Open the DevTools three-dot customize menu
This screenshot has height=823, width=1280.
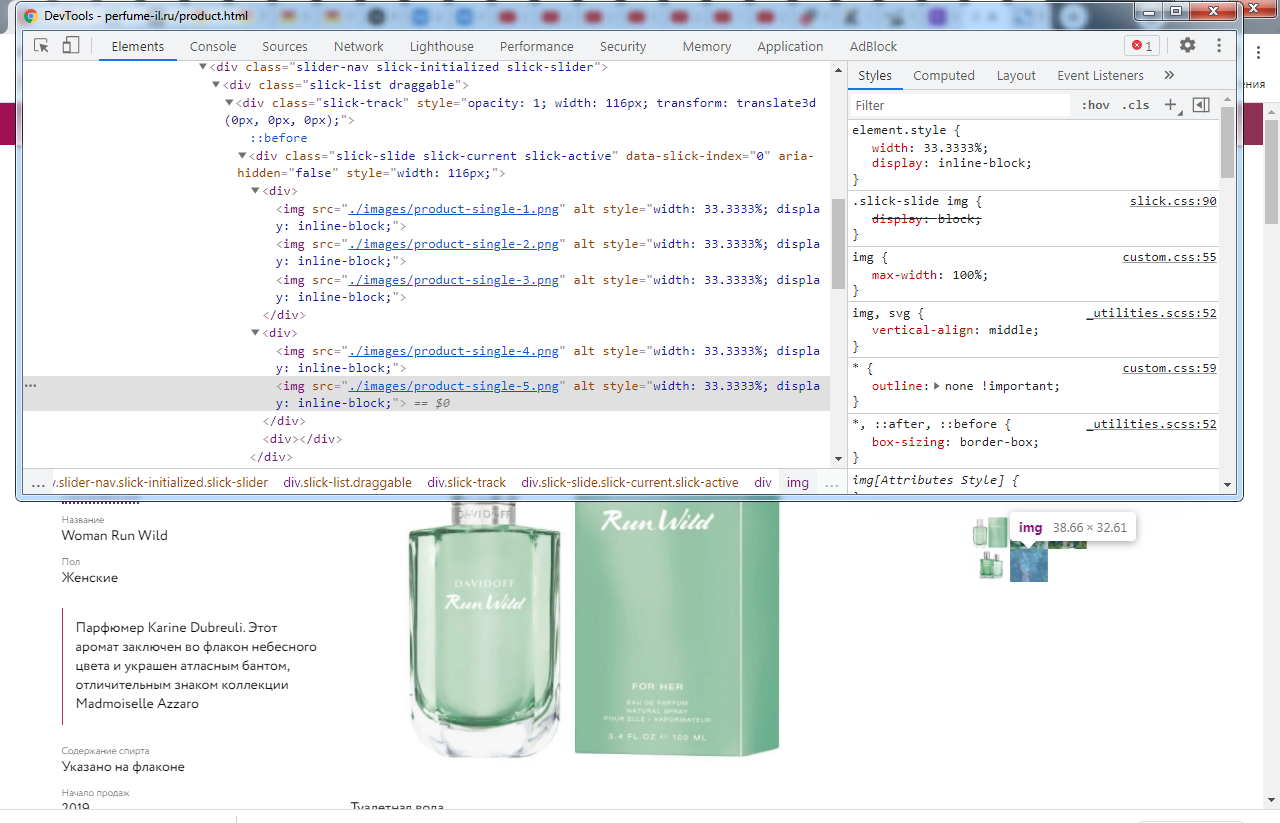1219,45
